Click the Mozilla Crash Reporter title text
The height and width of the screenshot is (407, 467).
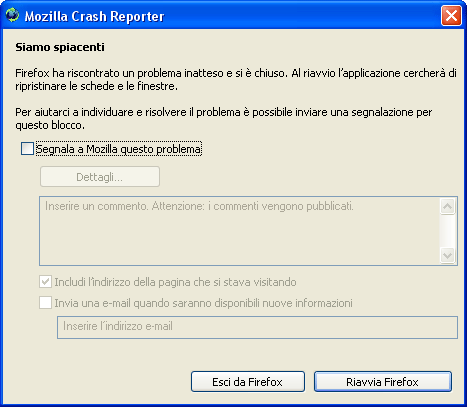94,16
